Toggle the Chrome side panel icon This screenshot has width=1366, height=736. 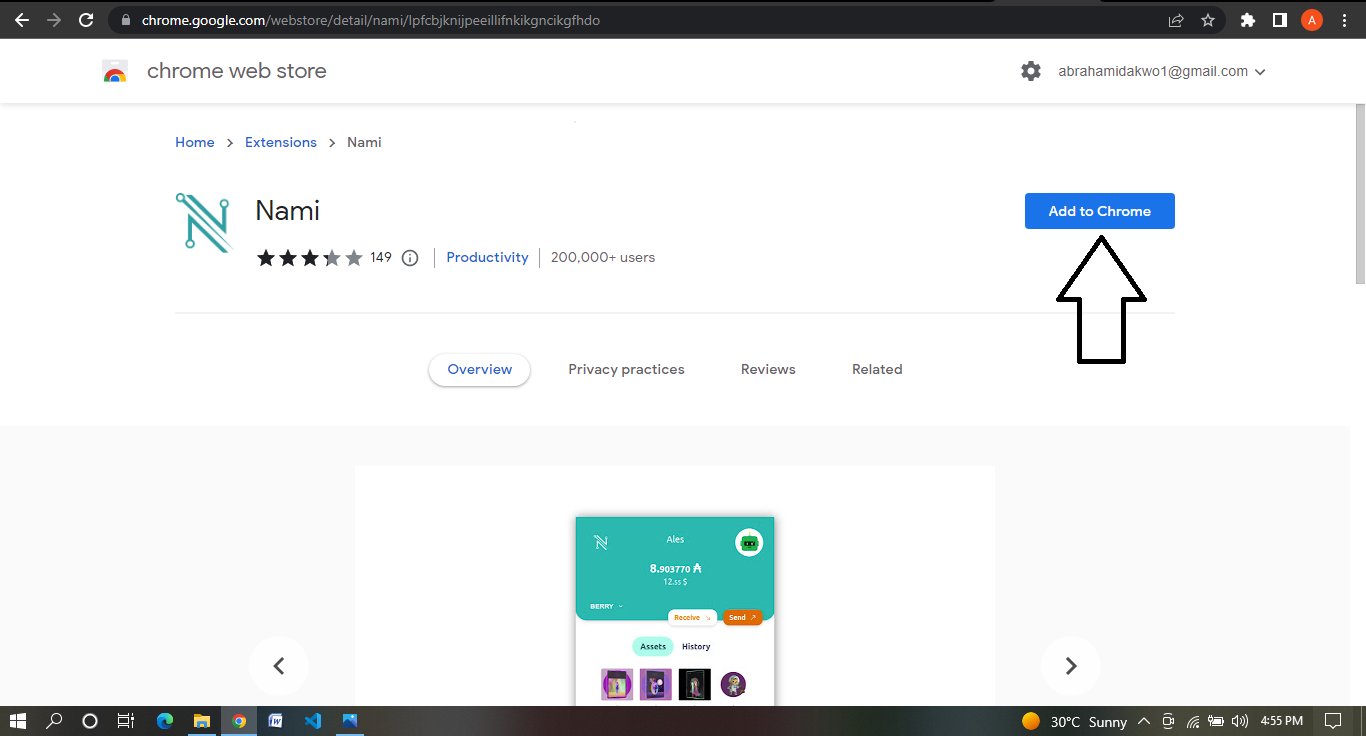coord(1279,20)
